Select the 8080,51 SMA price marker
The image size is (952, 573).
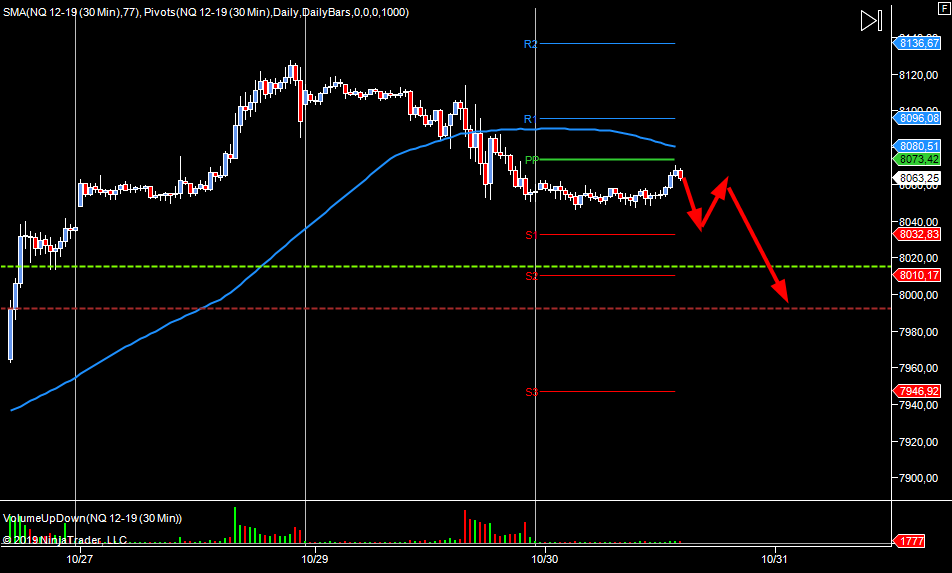(x=918, y=146)
